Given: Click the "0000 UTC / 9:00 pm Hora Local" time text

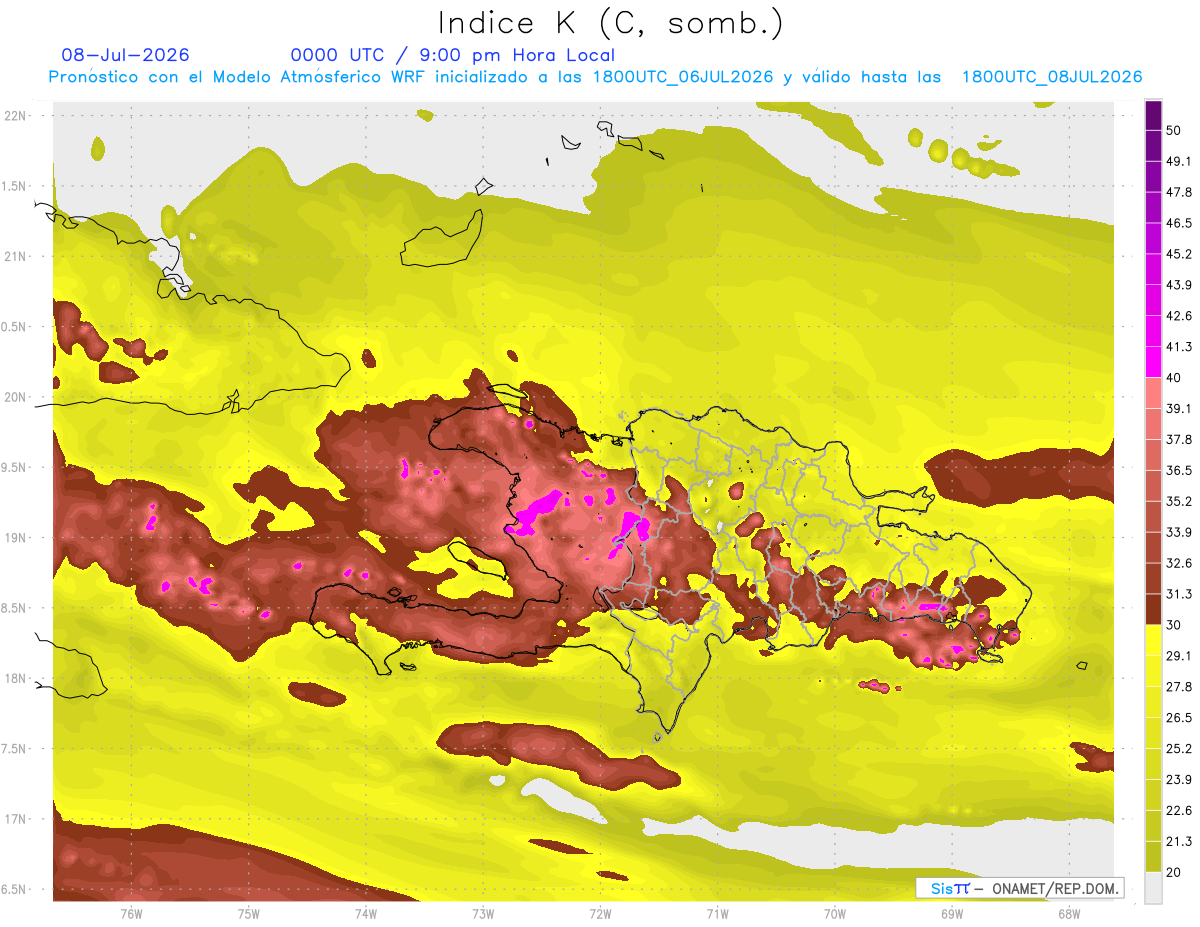Looking at the screenshot, I should coord(452,55).
